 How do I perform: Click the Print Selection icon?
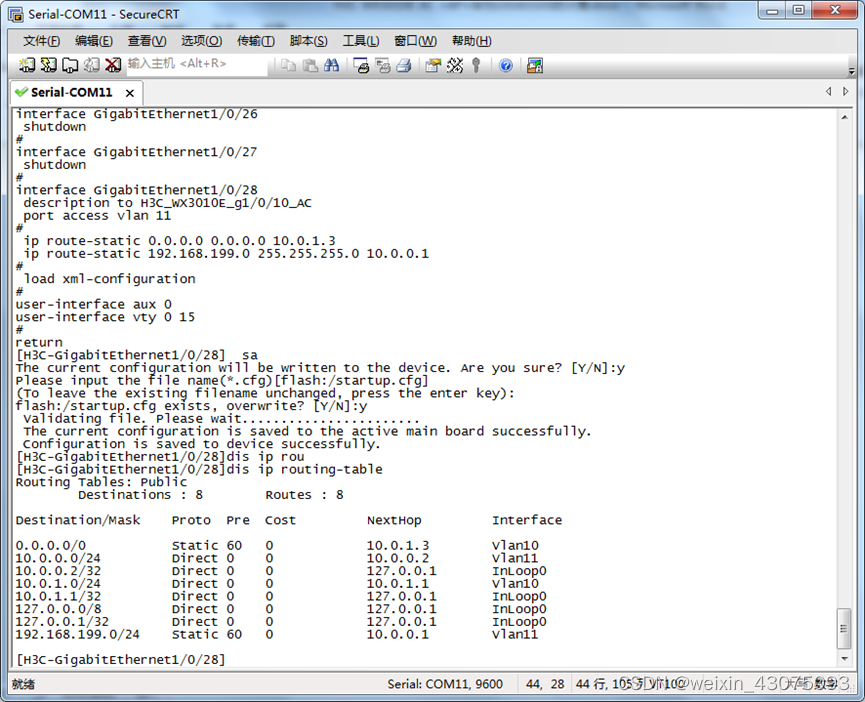(382, 65)
